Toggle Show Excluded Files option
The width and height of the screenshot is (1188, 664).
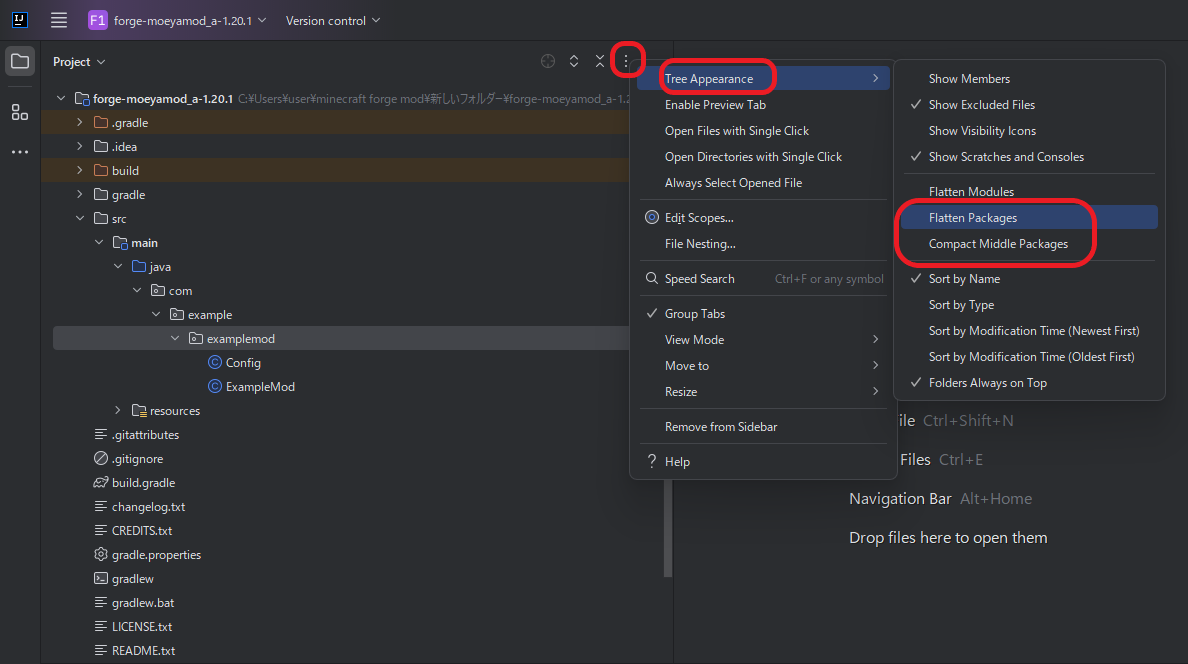point(981,105)
